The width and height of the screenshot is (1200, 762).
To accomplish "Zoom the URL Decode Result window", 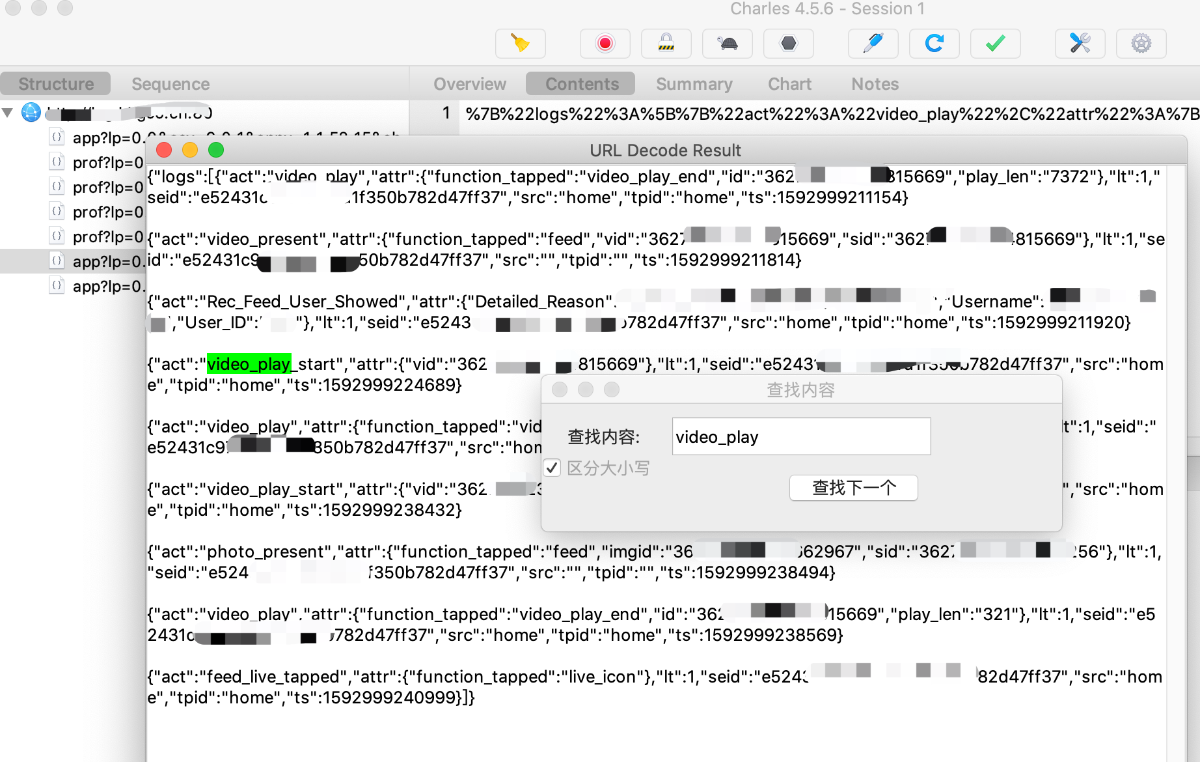I will pyautogui.click(x=215, y=151).
